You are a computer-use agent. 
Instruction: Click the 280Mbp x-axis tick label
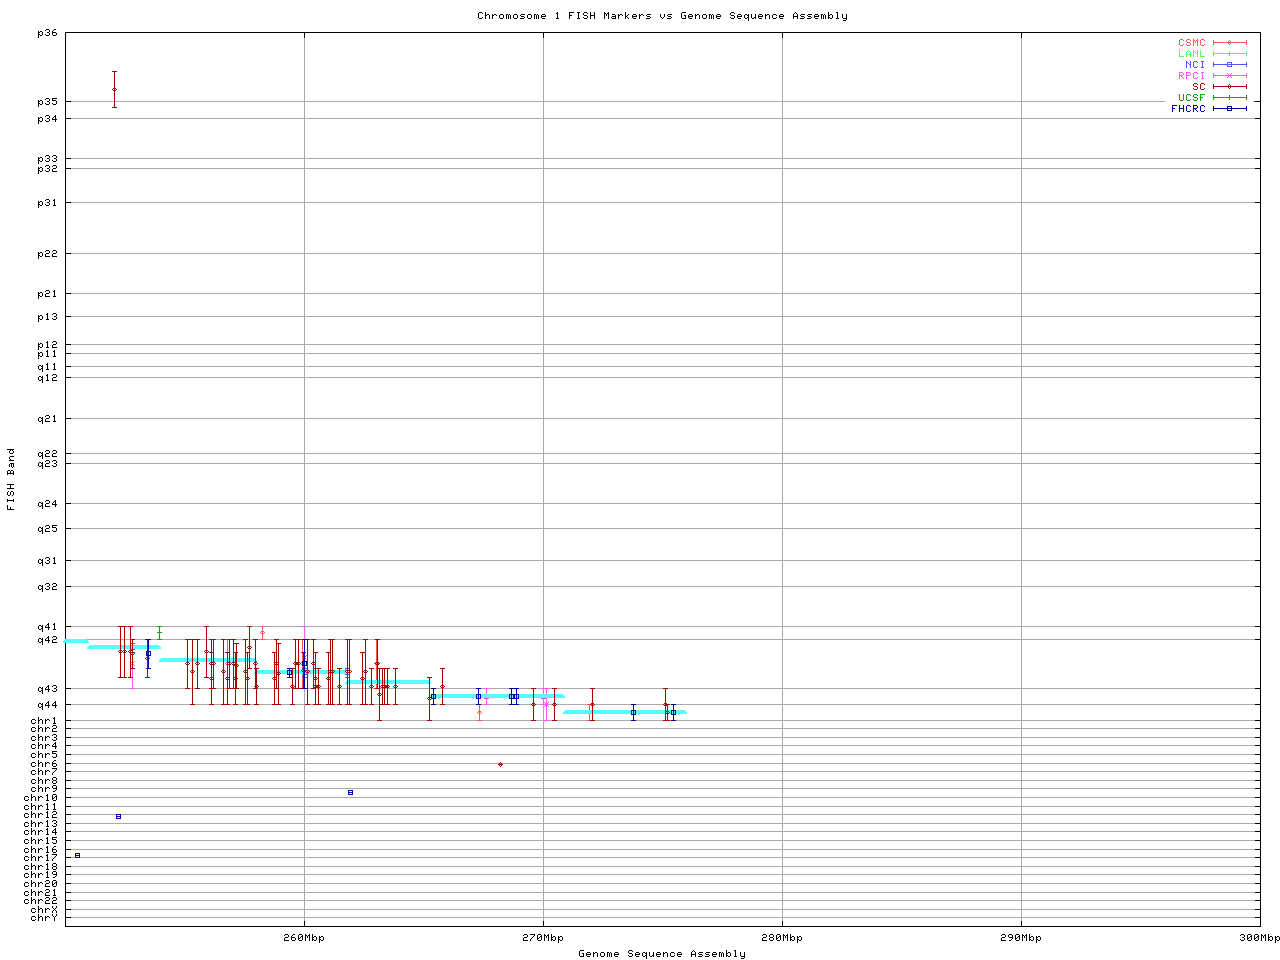(782, 938)
